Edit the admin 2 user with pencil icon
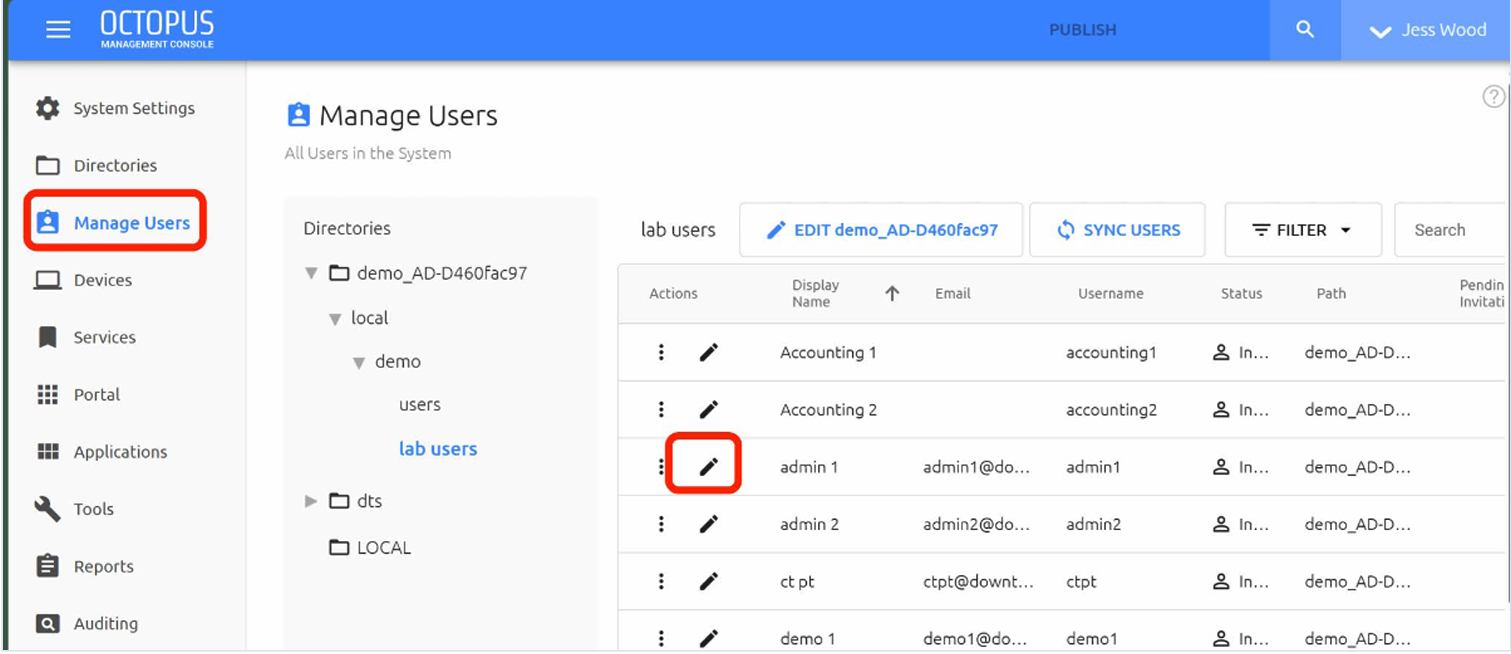The height and width of the screenshot is (654, 1511). point(709,523)
